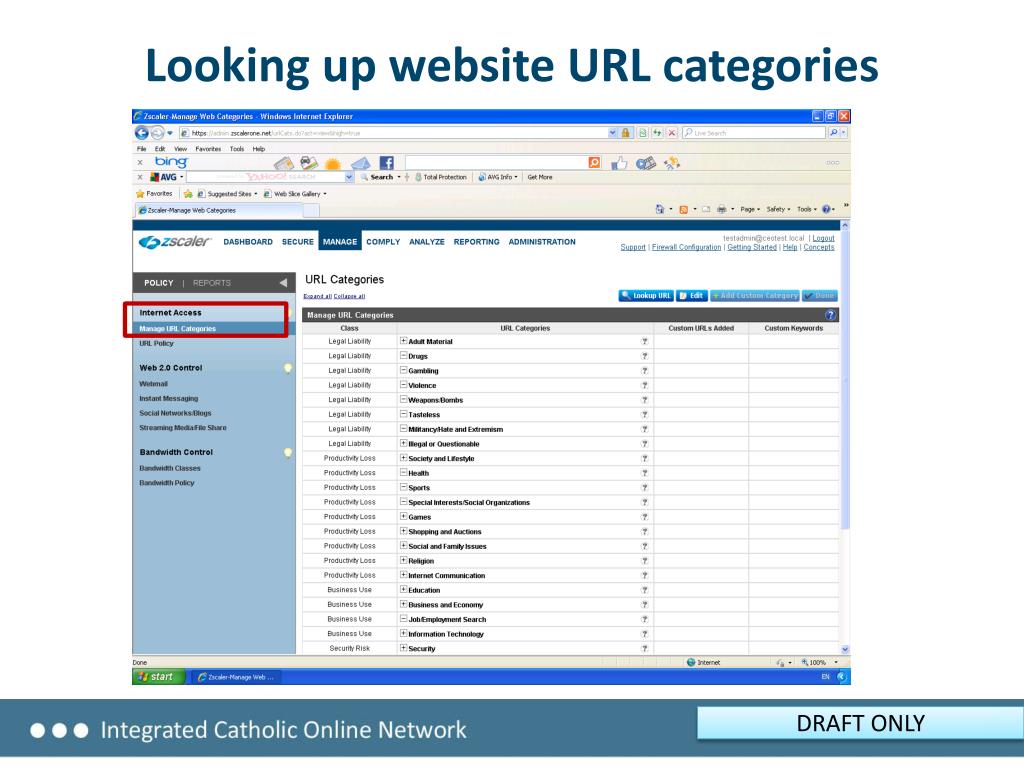This screenshot has height=768, width=1024.
Task: Open the ANALYZE tab
Action: pos(427,242)
